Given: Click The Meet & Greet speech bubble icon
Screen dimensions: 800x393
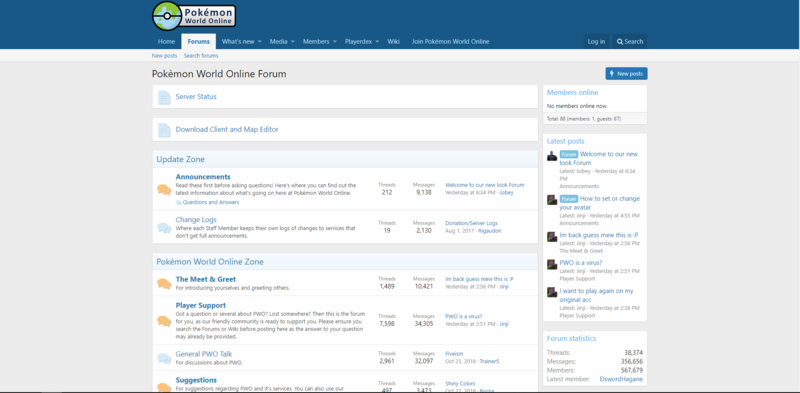Looking at the screenshot, I should tap(164, 283).
